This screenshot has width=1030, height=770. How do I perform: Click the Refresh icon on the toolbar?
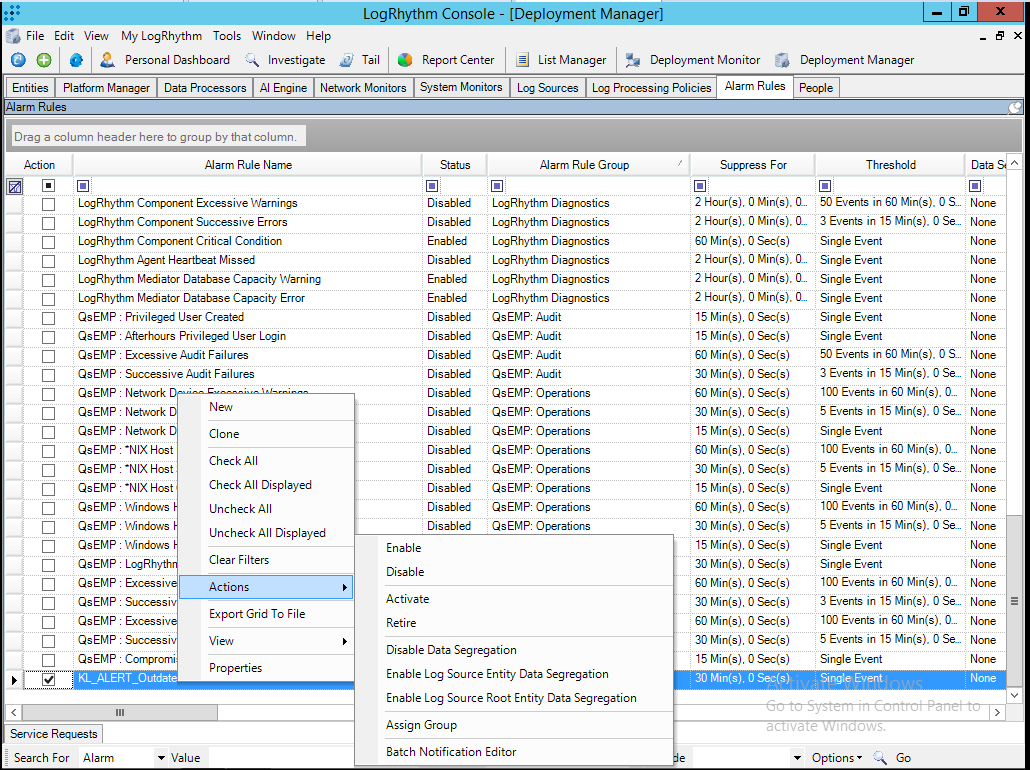pos(20,60)
